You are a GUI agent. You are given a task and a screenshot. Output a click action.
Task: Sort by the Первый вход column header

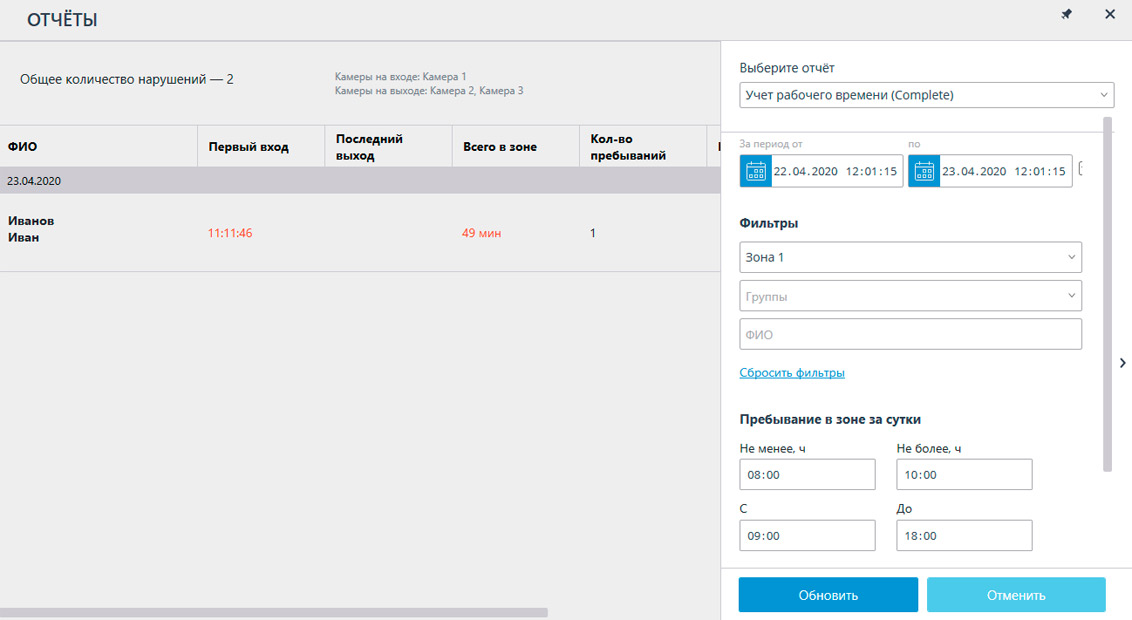(x=248, y=147)
